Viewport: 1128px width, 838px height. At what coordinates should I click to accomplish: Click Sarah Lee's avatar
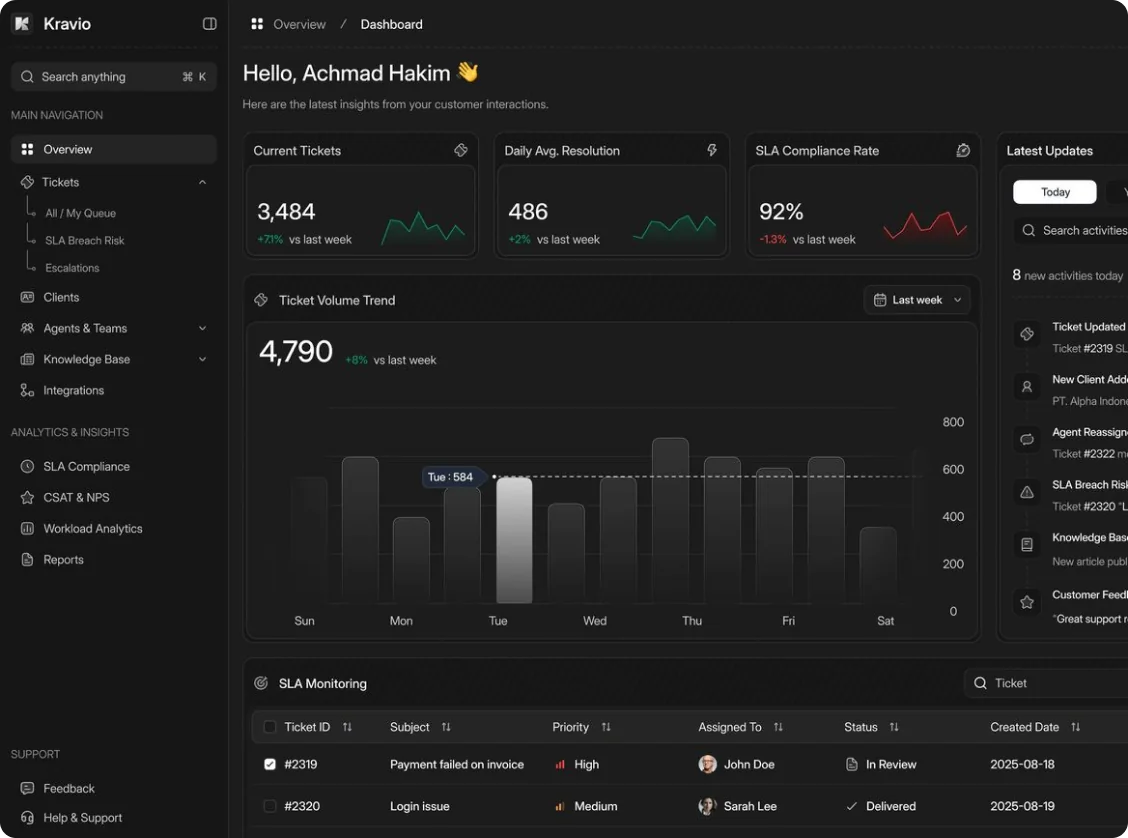[x=708, y=806]
